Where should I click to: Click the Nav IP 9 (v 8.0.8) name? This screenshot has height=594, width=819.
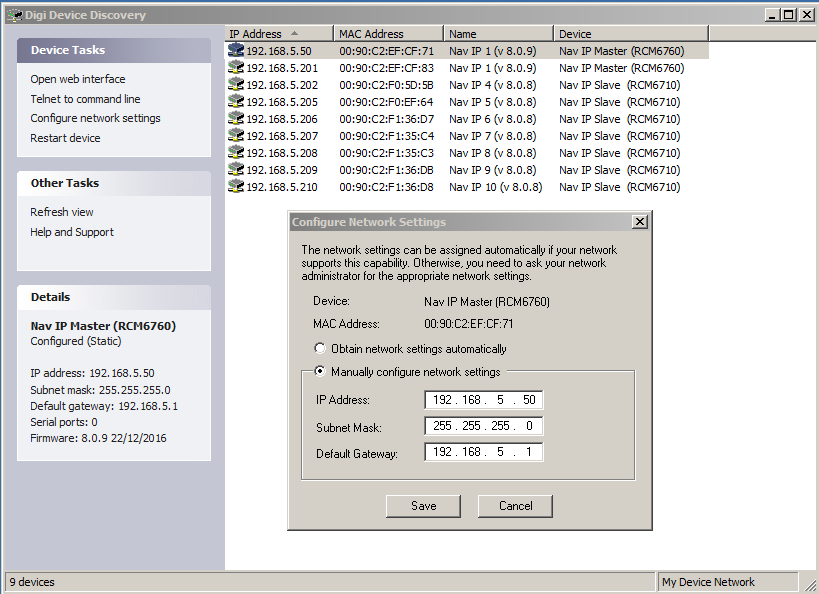[493, 170]
